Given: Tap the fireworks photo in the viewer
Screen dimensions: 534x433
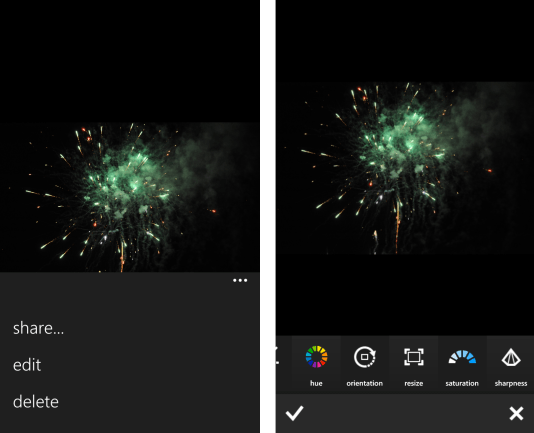Looking at the screenshot, I should pyautogui.click(x=129, y=197).
